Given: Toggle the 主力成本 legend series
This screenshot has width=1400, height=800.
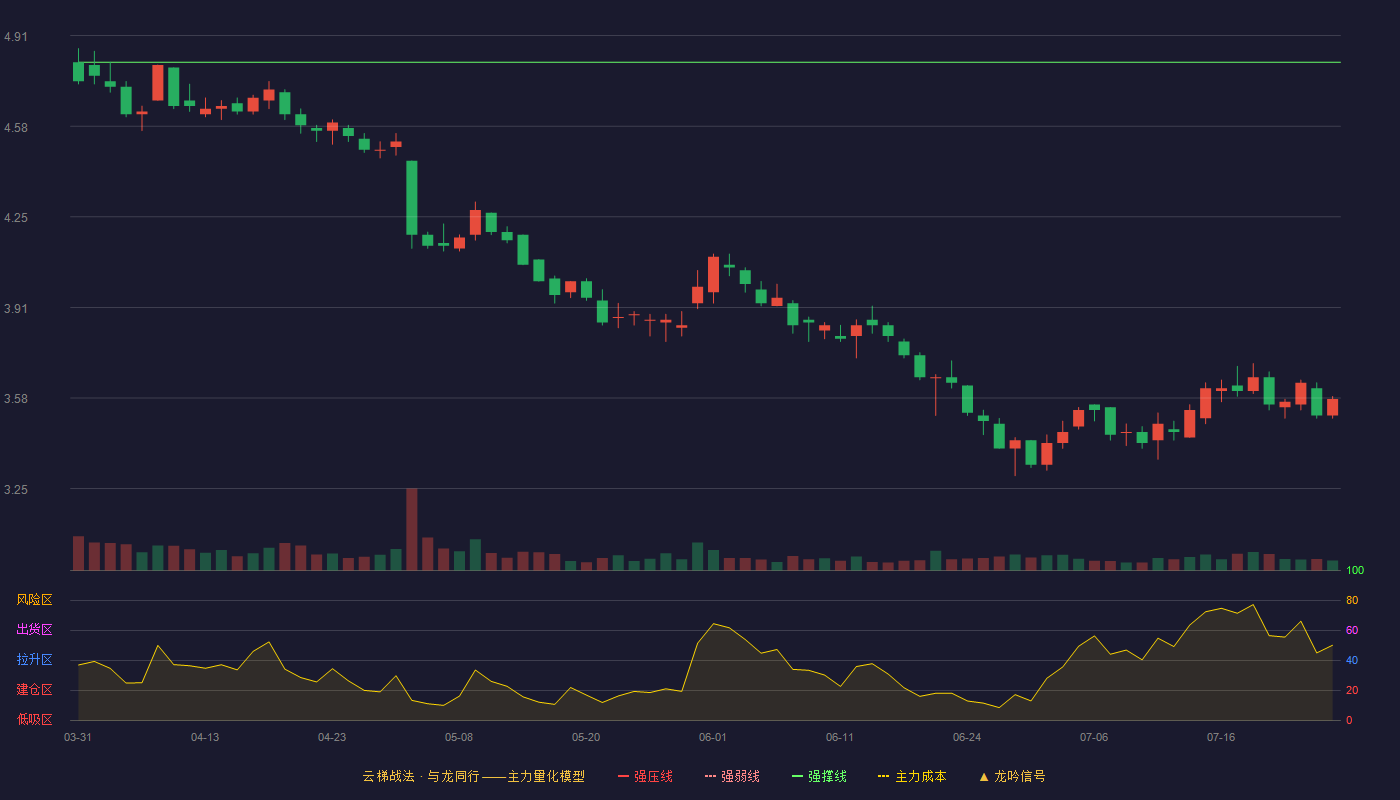Looking at the screenshot, I should point(912,776).
